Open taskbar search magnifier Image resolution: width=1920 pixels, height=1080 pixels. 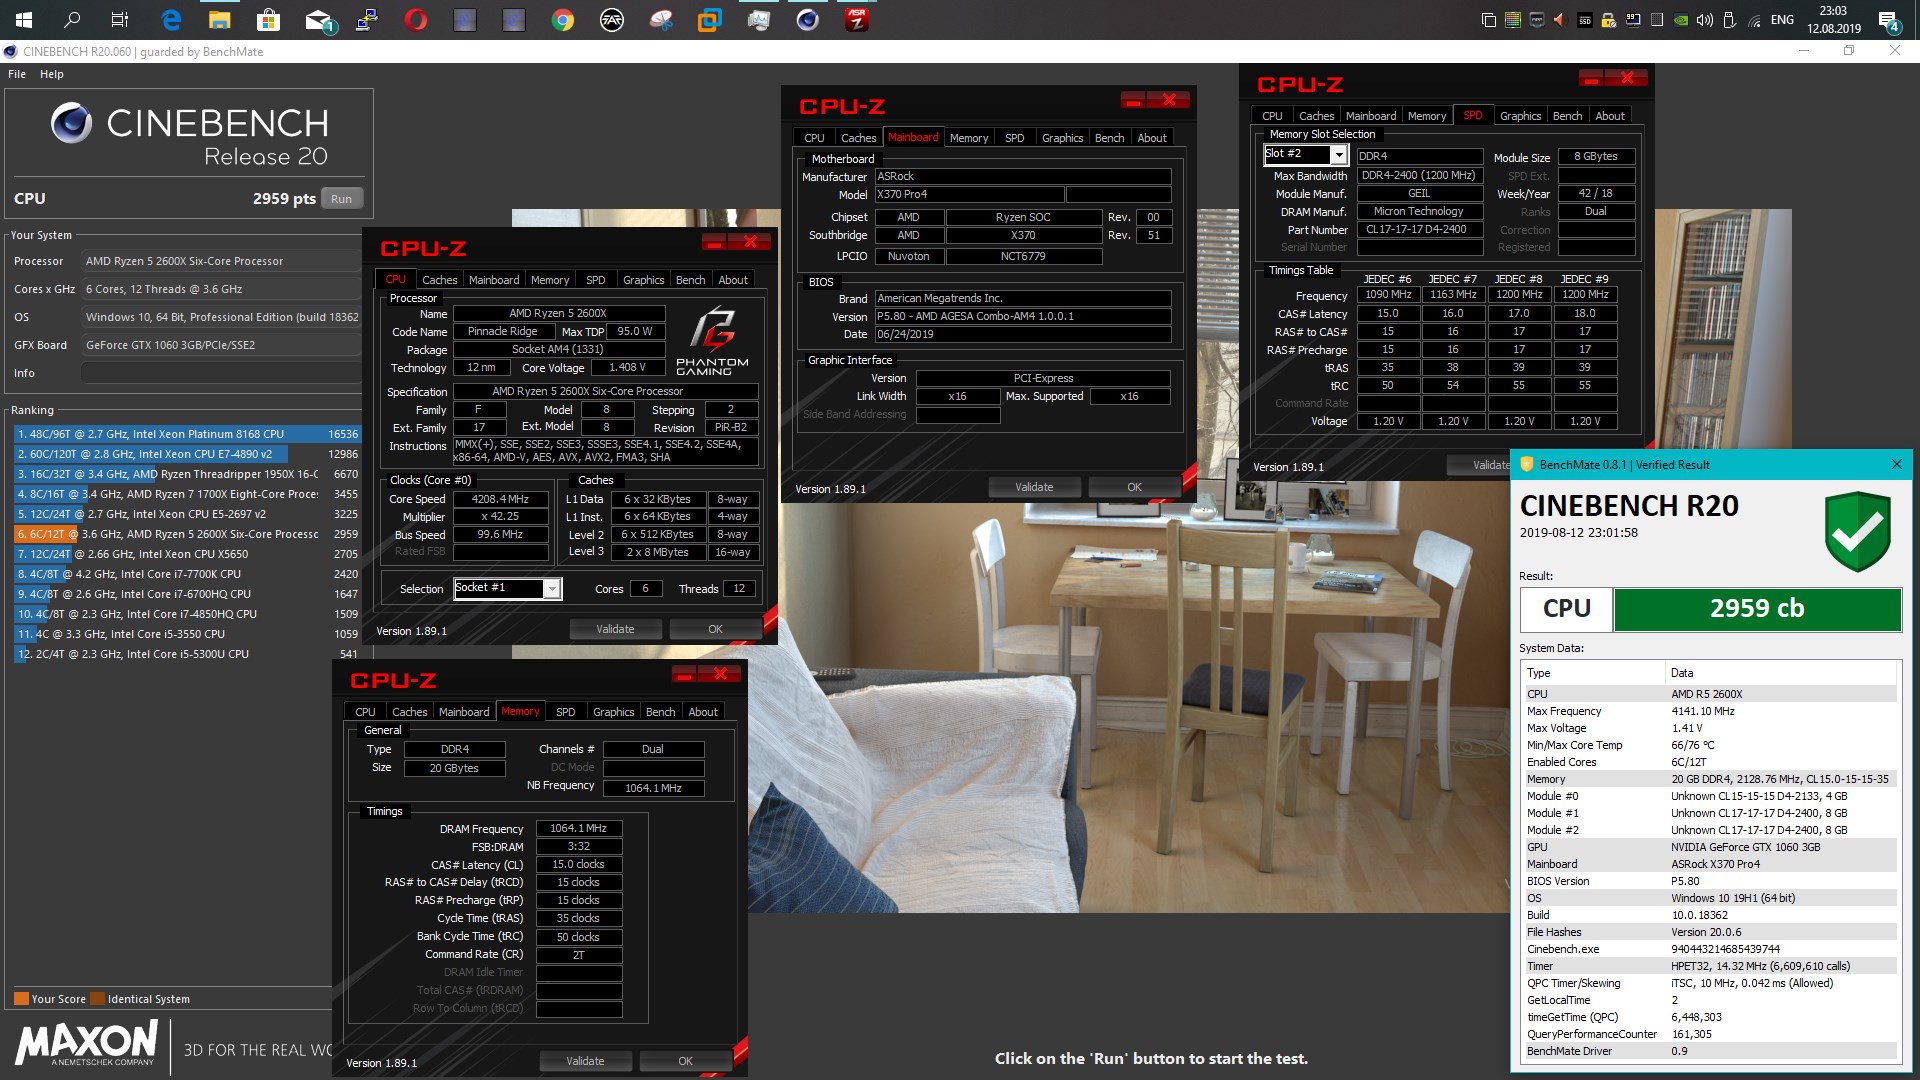point(72,19)
